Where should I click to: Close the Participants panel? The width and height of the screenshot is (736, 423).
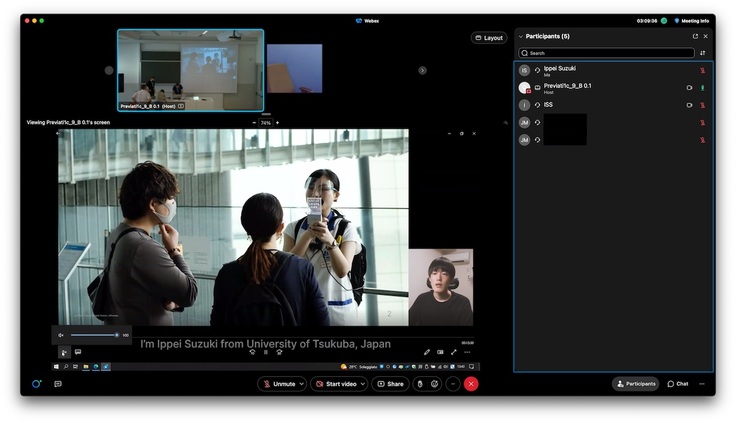705,36
